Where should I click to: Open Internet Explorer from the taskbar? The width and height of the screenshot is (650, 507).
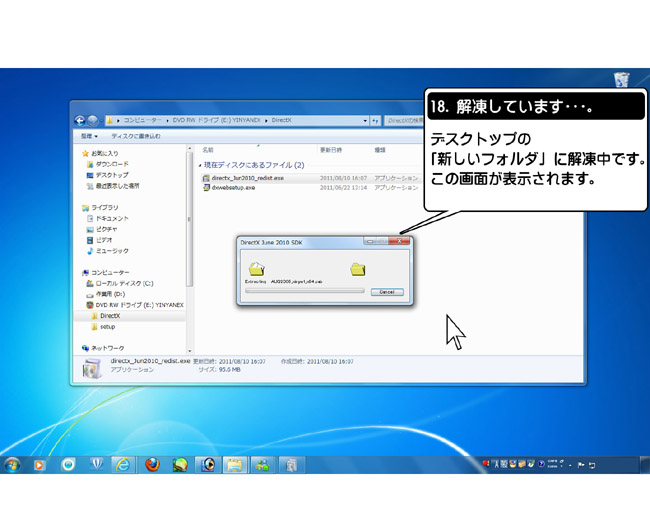(x=123, y=465)
